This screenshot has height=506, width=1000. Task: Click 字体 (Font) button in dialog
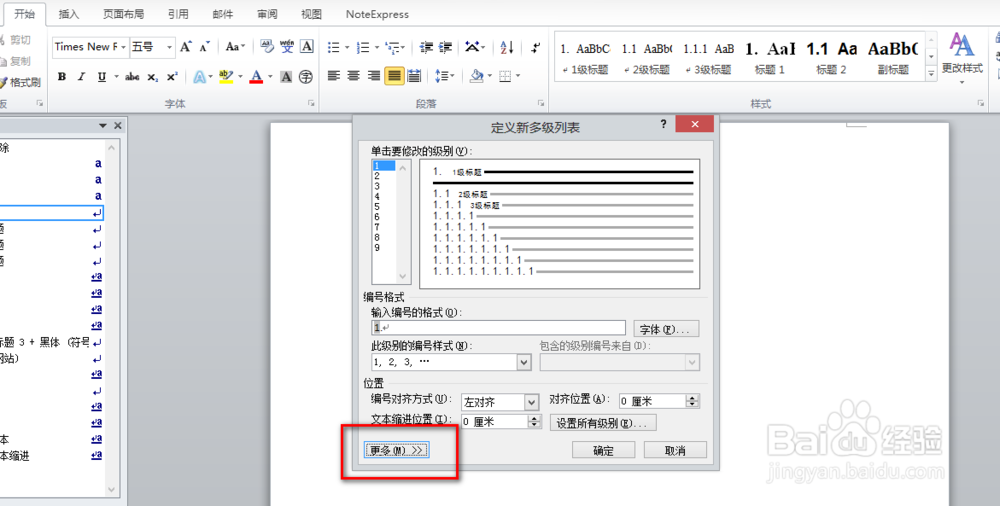(x=666, y=329)
